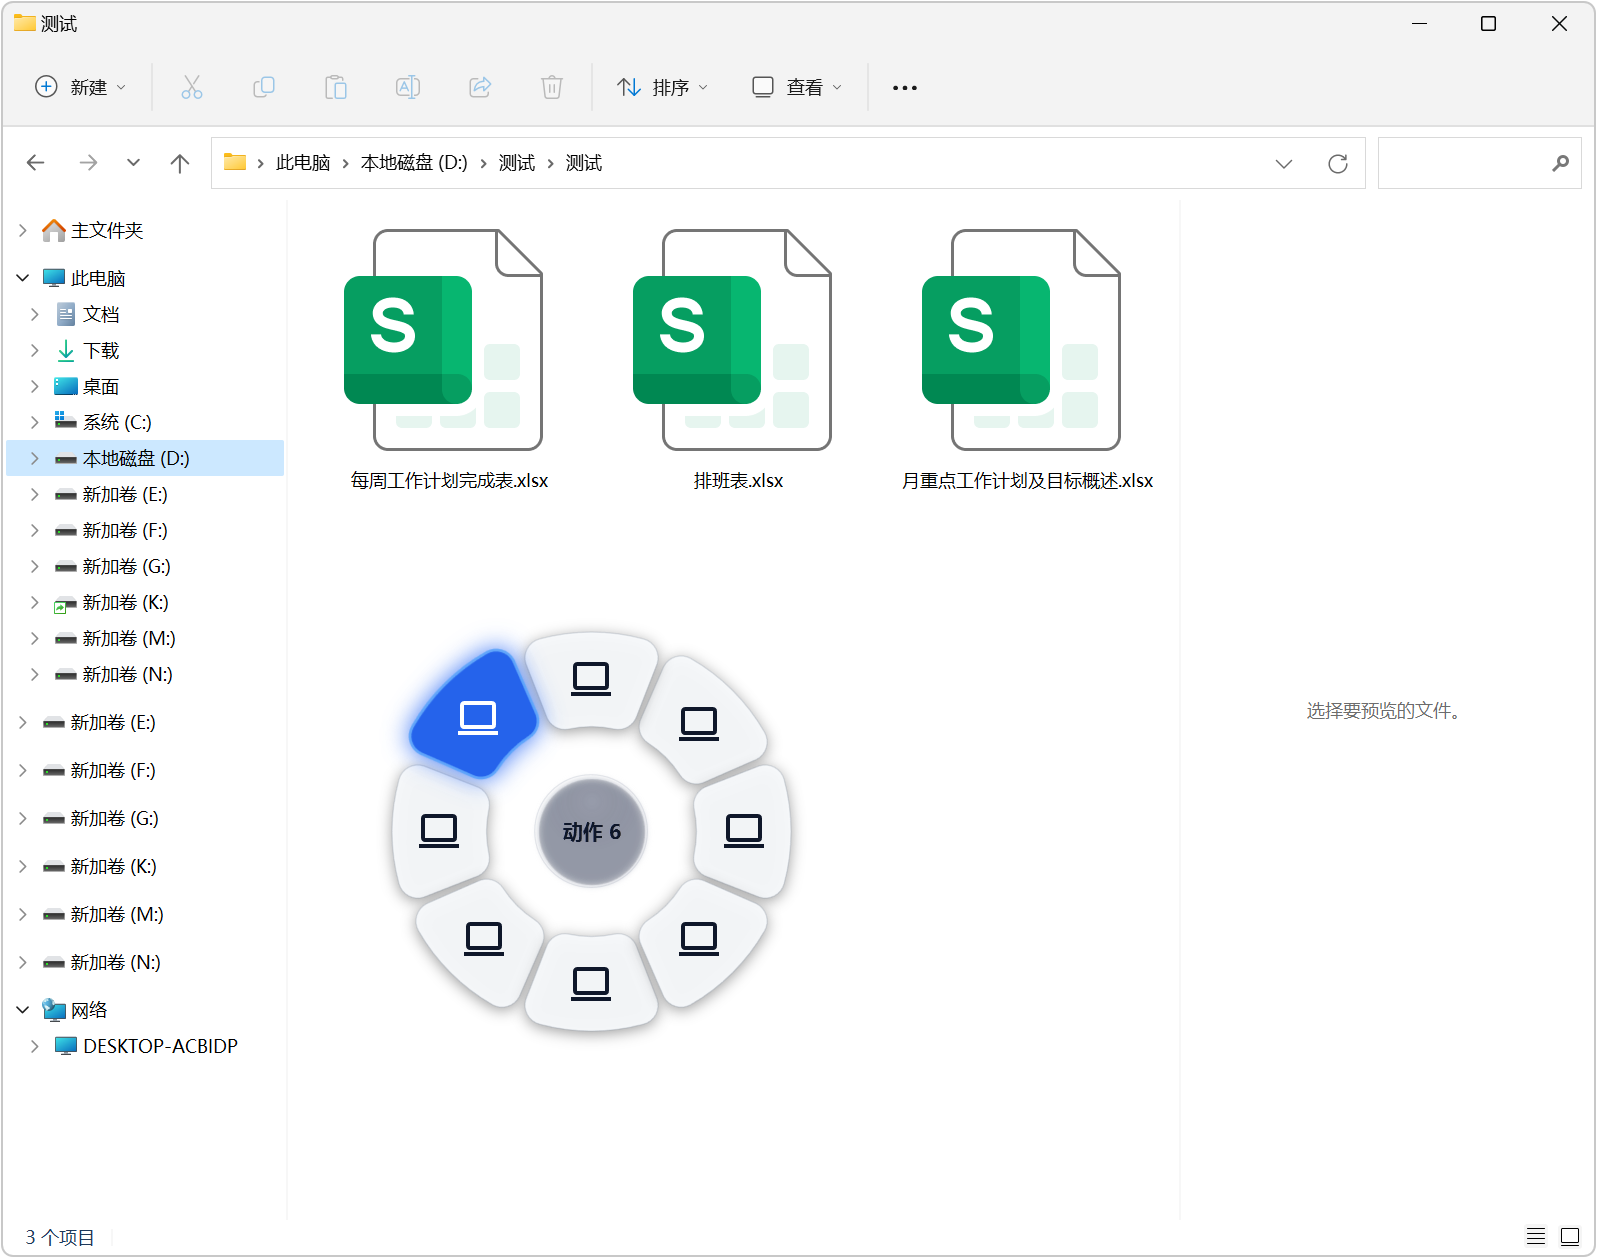Open recent locations dropdown chevron
Screen dimensions: 1597x1258
pyautogui.click(x=133, y=163)
